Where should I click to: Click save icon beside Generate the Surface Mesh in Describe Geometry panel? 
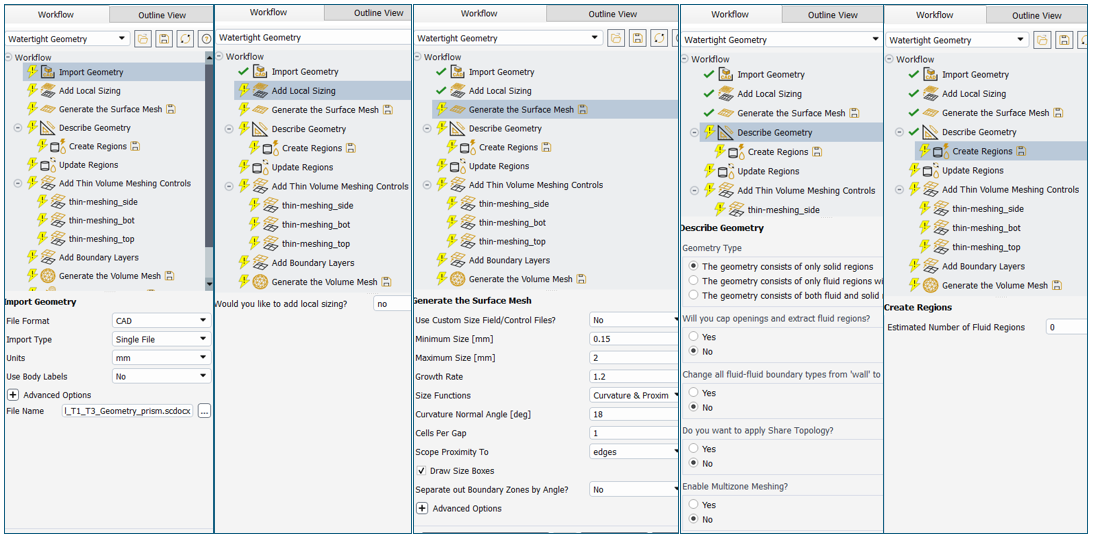855,113
